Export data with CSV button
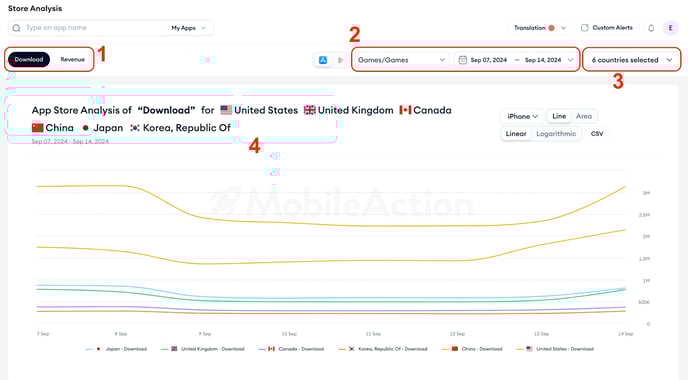The width and height of the screenshot is (688, 380). tap(597, 134)
